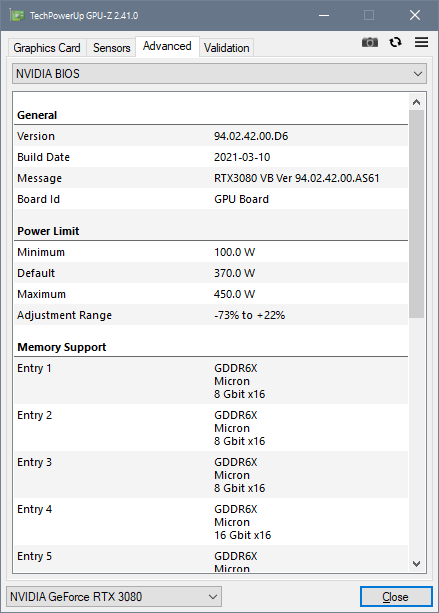Select the Entry 5 row label
This screenshot has height=613, width=439.
34,556
